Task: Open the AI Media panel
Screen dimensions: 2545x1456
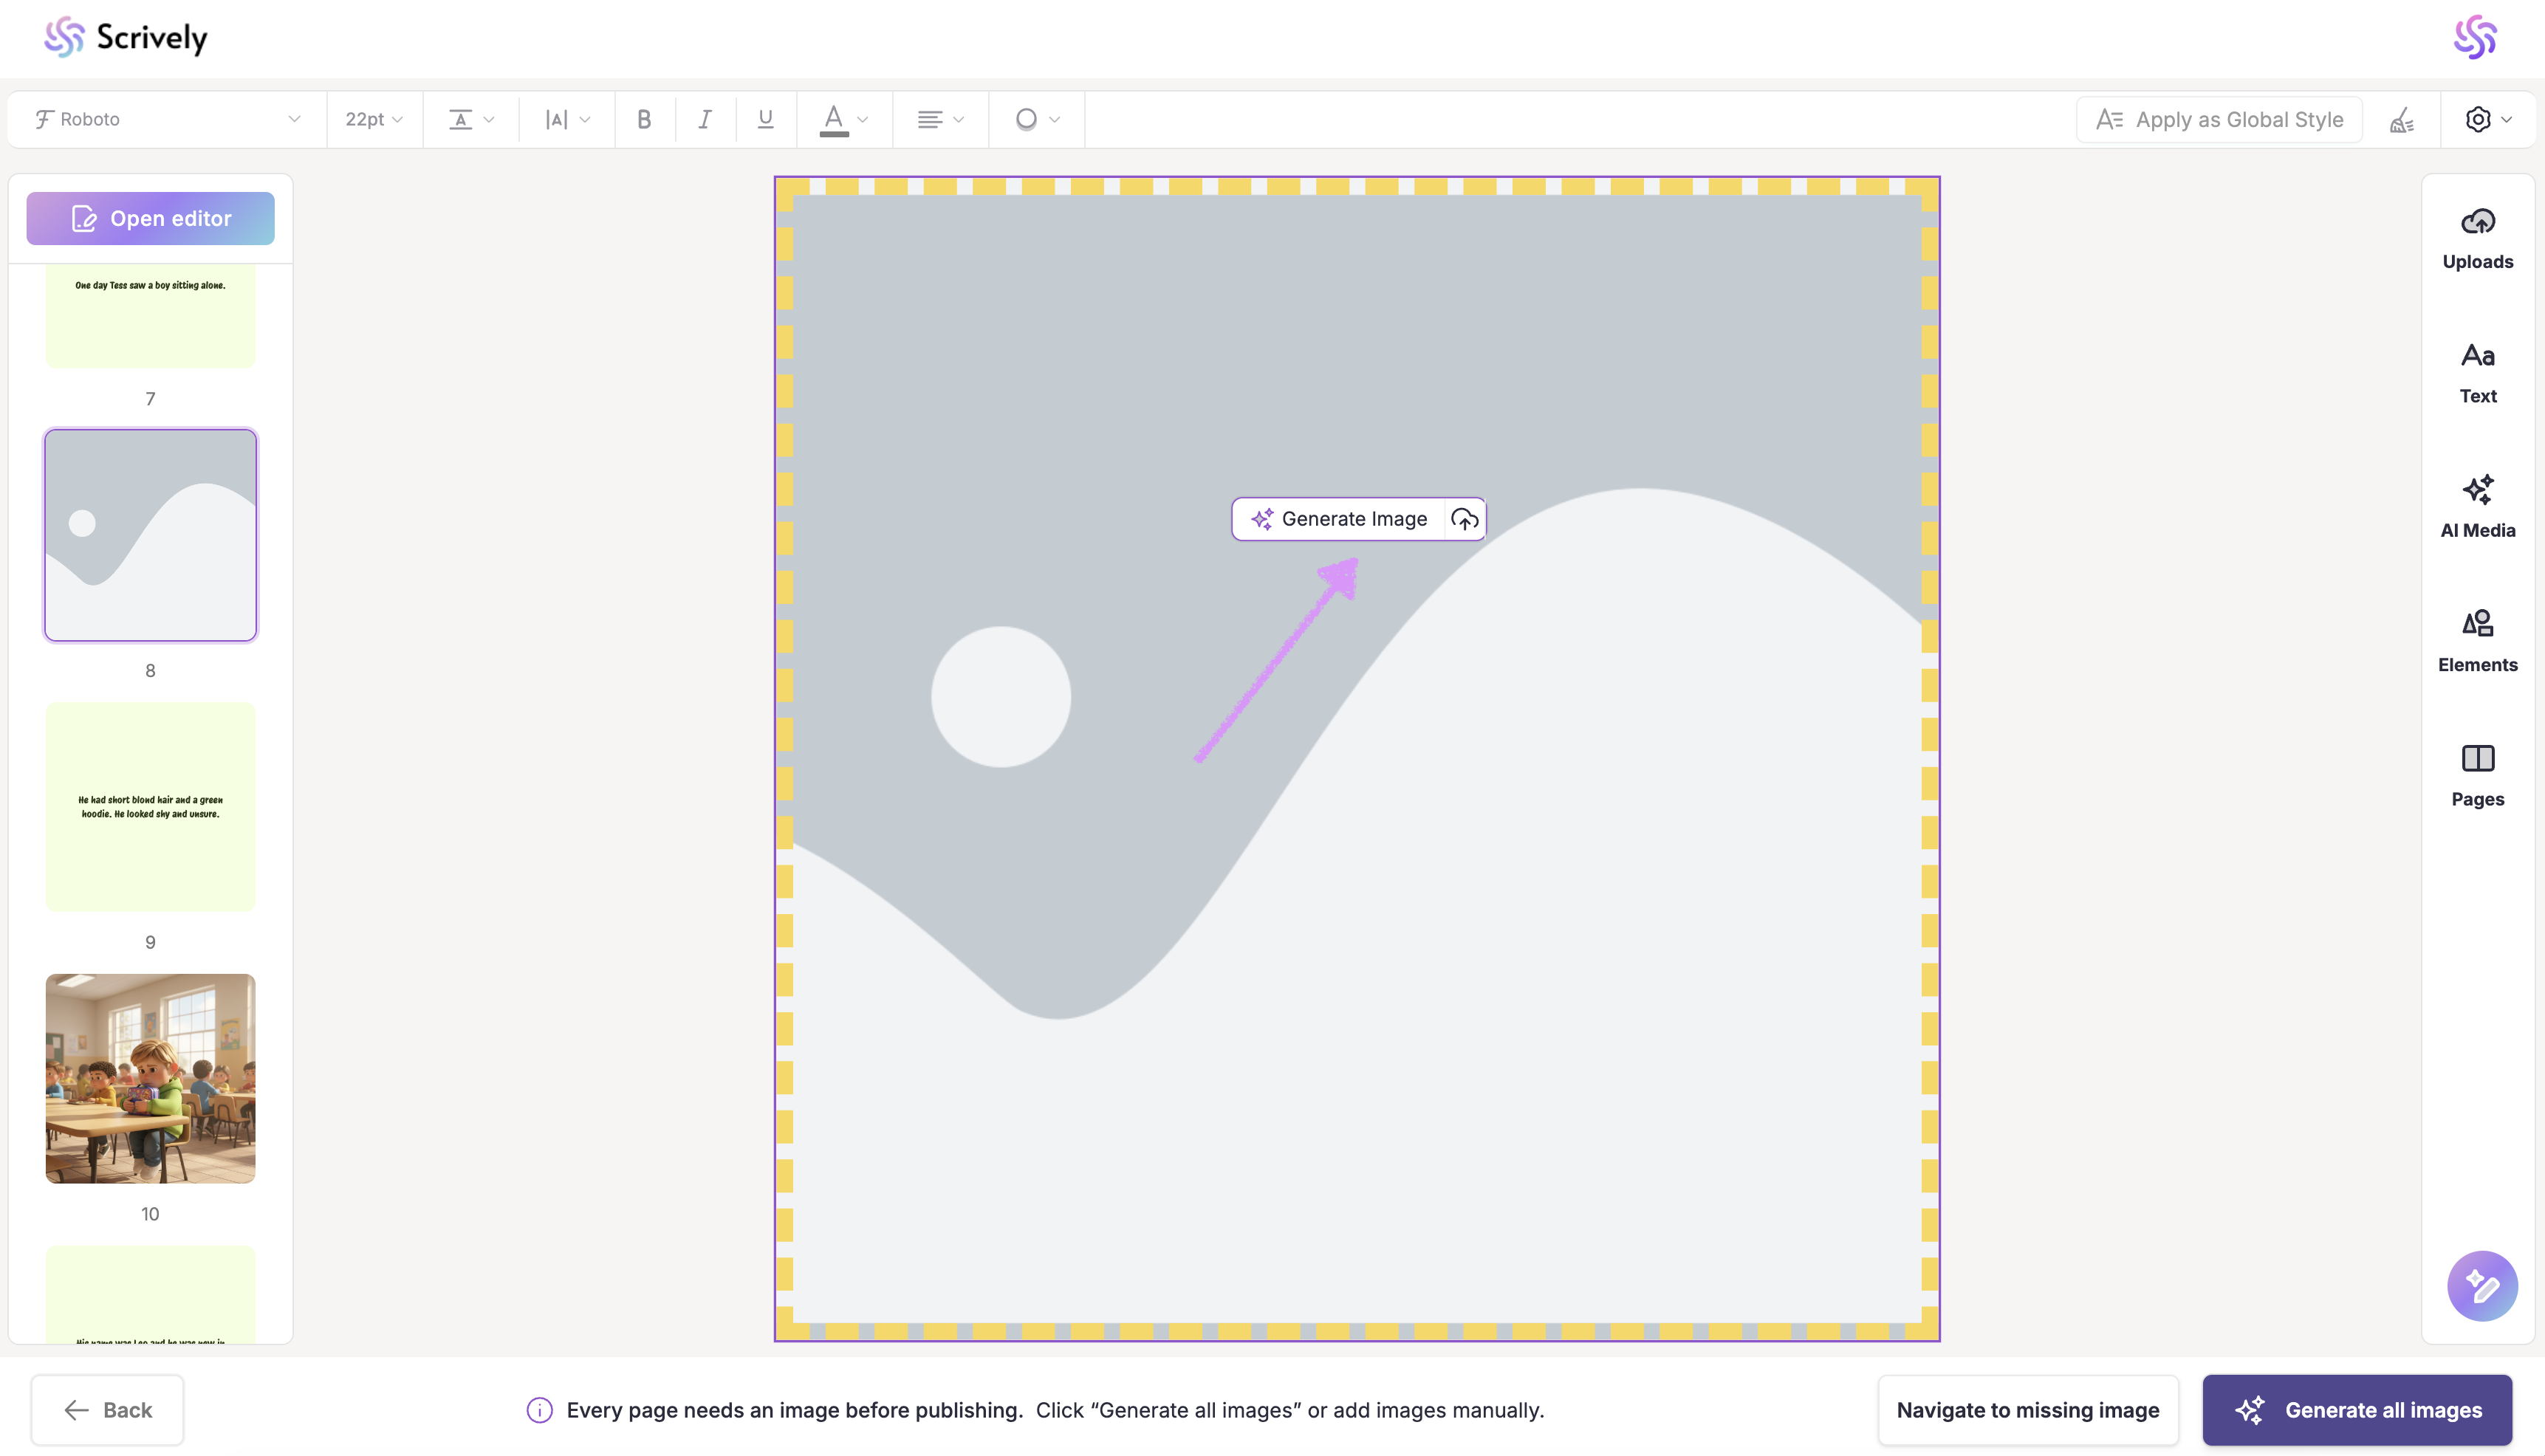Action: (x=2477, y=507)
